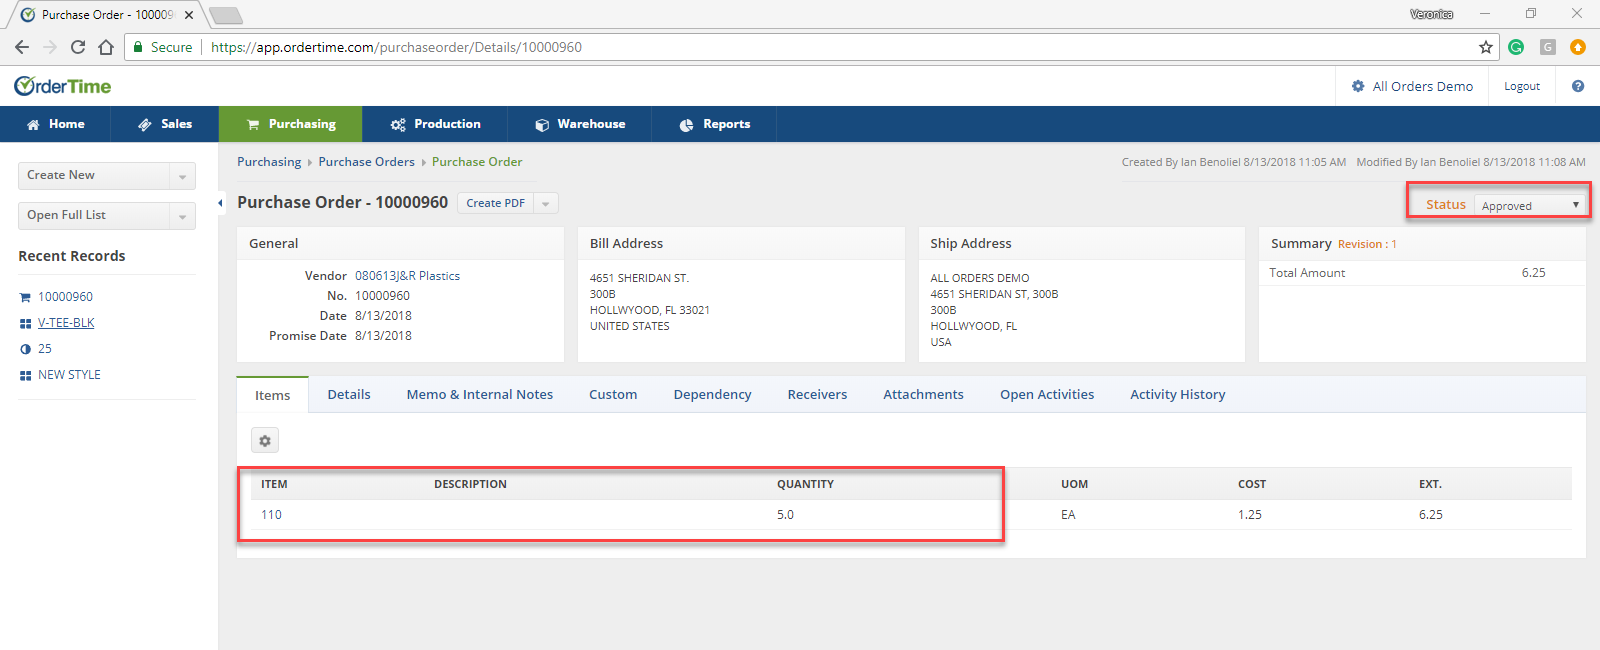1600x650 pixels.
Task: Click the green Grammarly extension icon
Action: coord(1516,47)
